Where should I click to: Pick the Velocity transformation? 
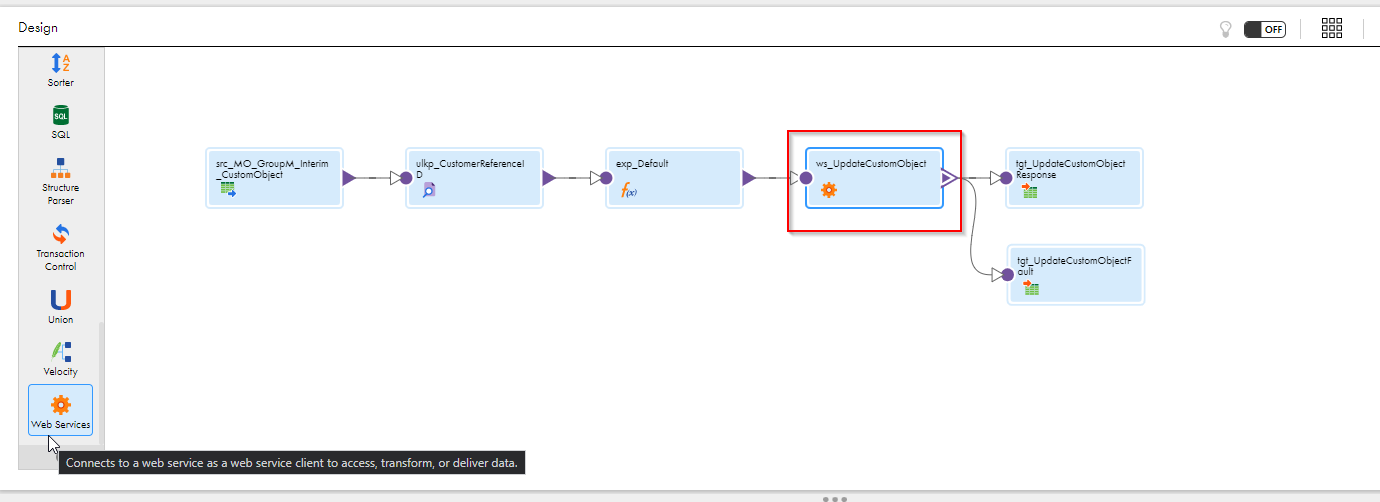(x=60, y=358)
